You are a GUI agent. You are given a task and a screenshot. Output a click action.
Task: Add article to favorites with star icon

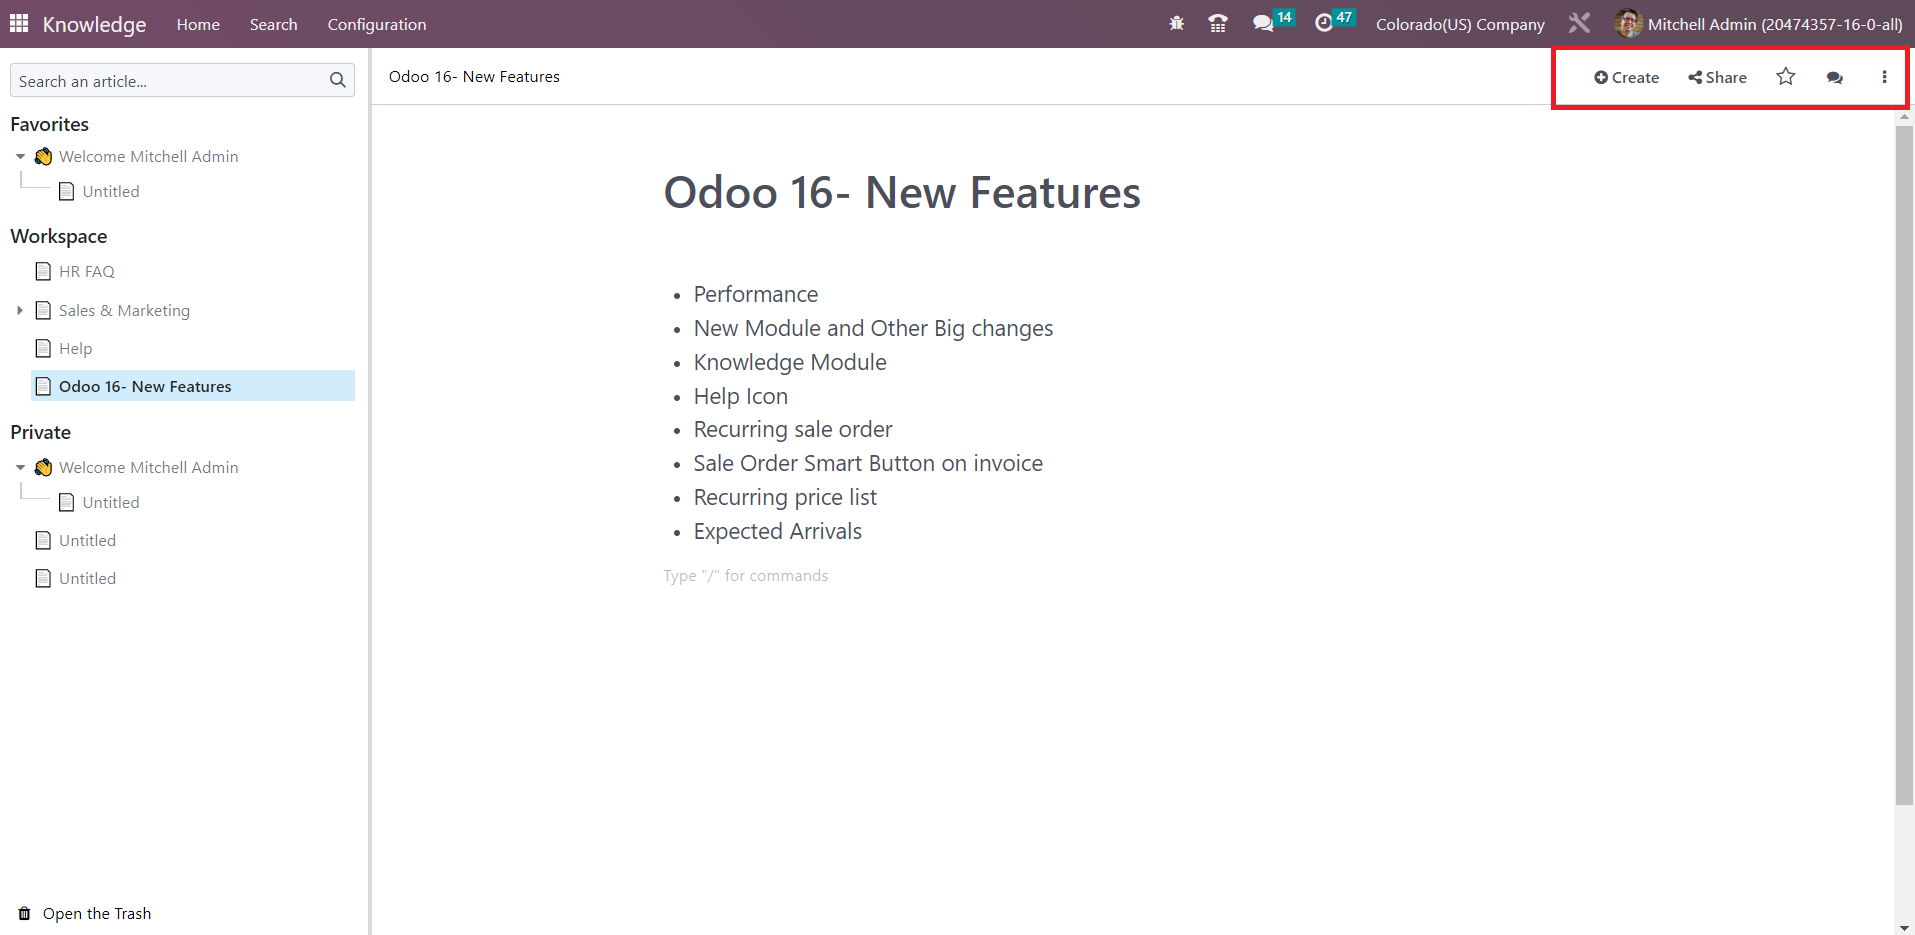[1786, 76]
